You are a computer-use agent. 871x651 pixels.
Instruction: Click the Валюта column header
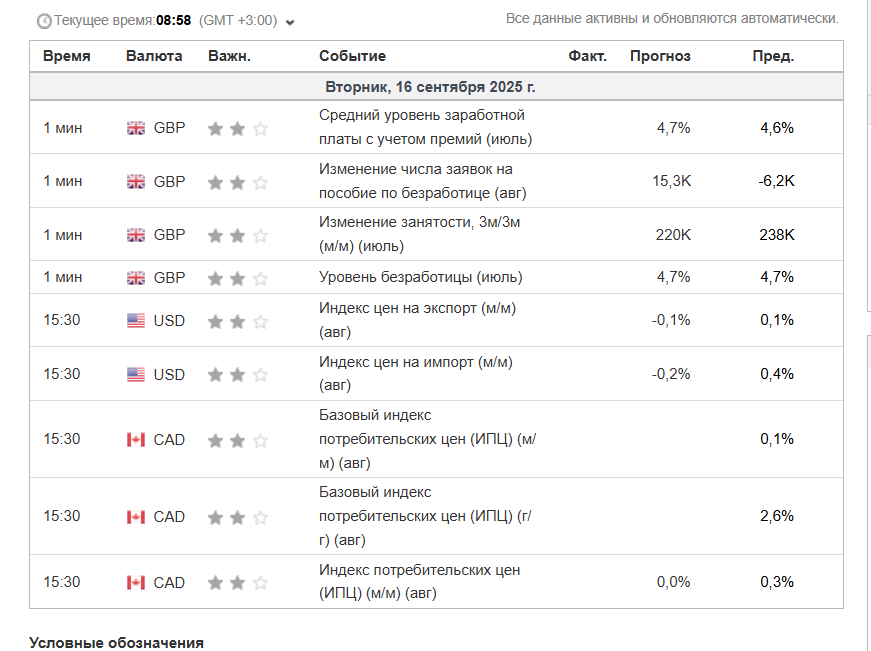[154, 56]
